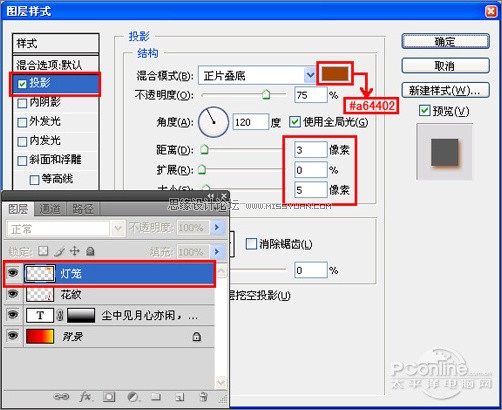
Task: Switch to the 通道 tab
Action: click(50, 209)
